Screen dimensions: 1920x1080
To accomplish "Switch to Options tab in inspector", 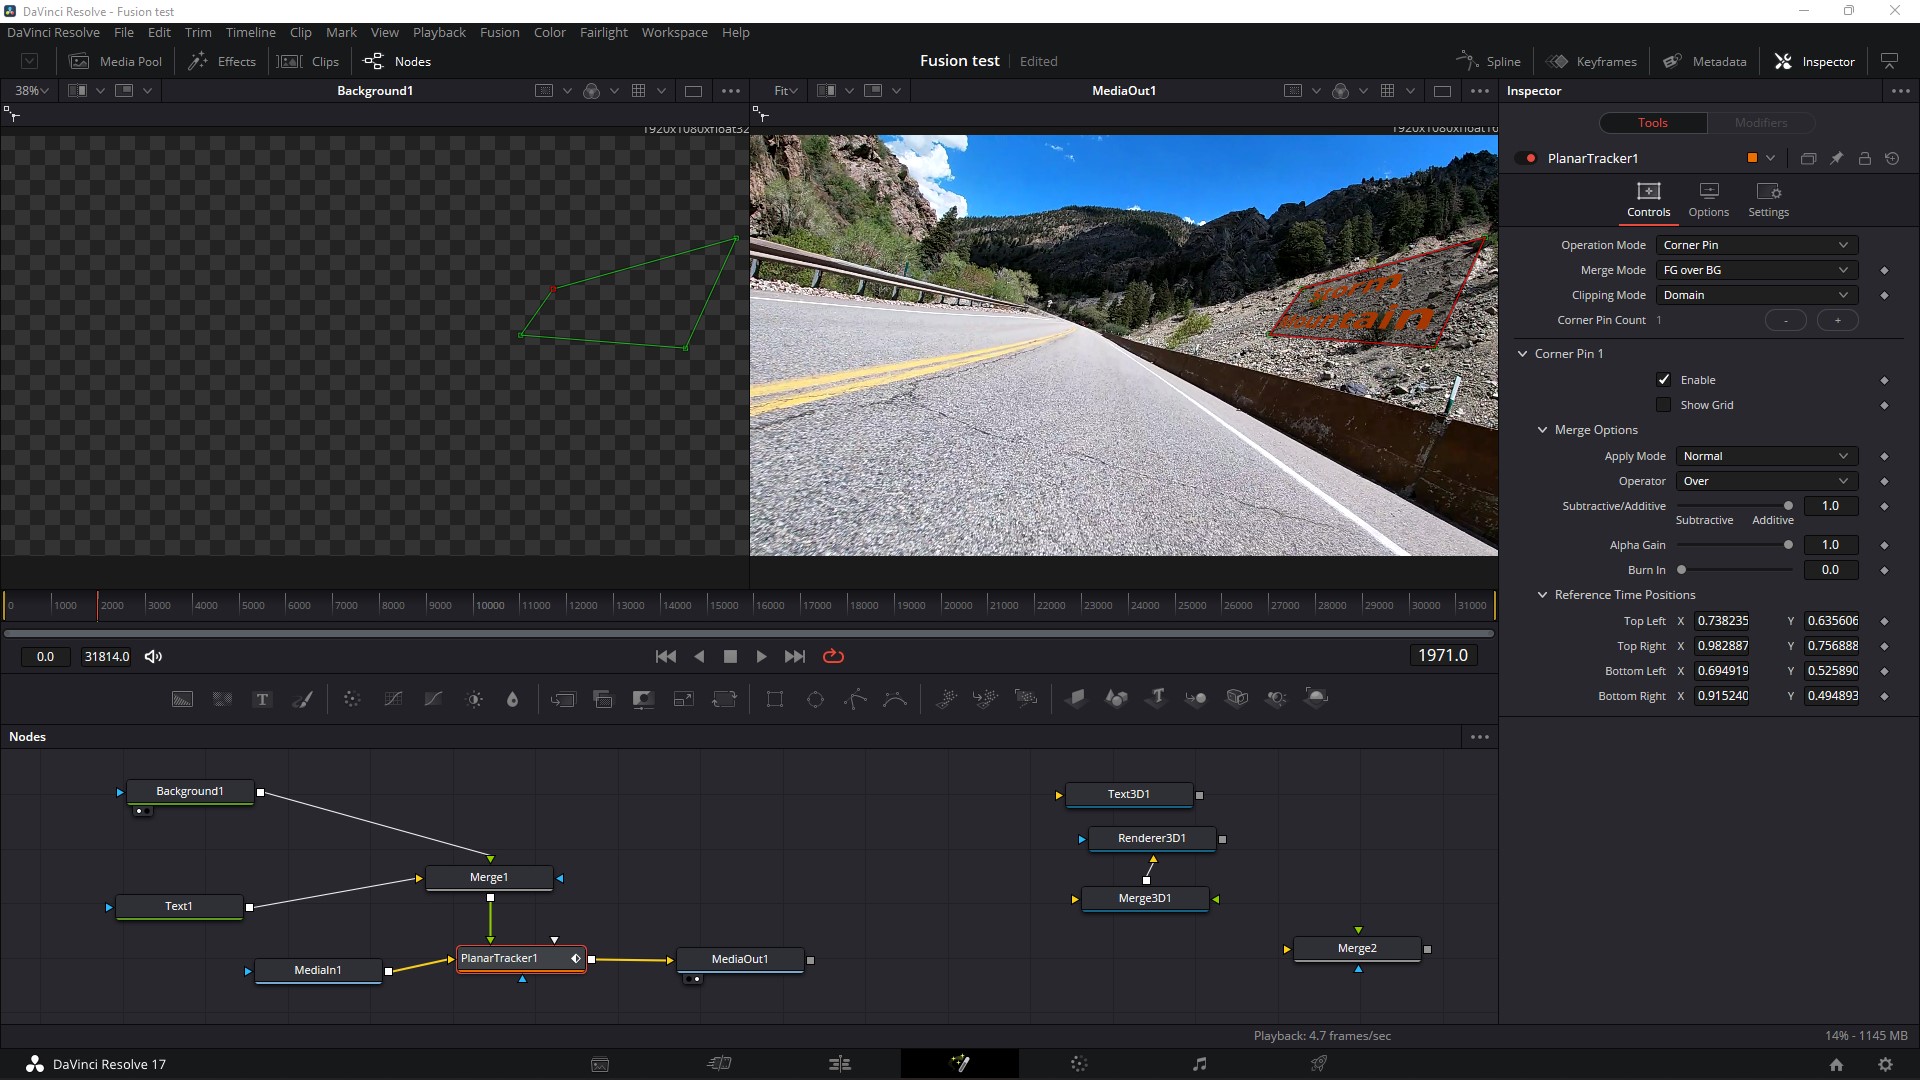I will 1708,199.
